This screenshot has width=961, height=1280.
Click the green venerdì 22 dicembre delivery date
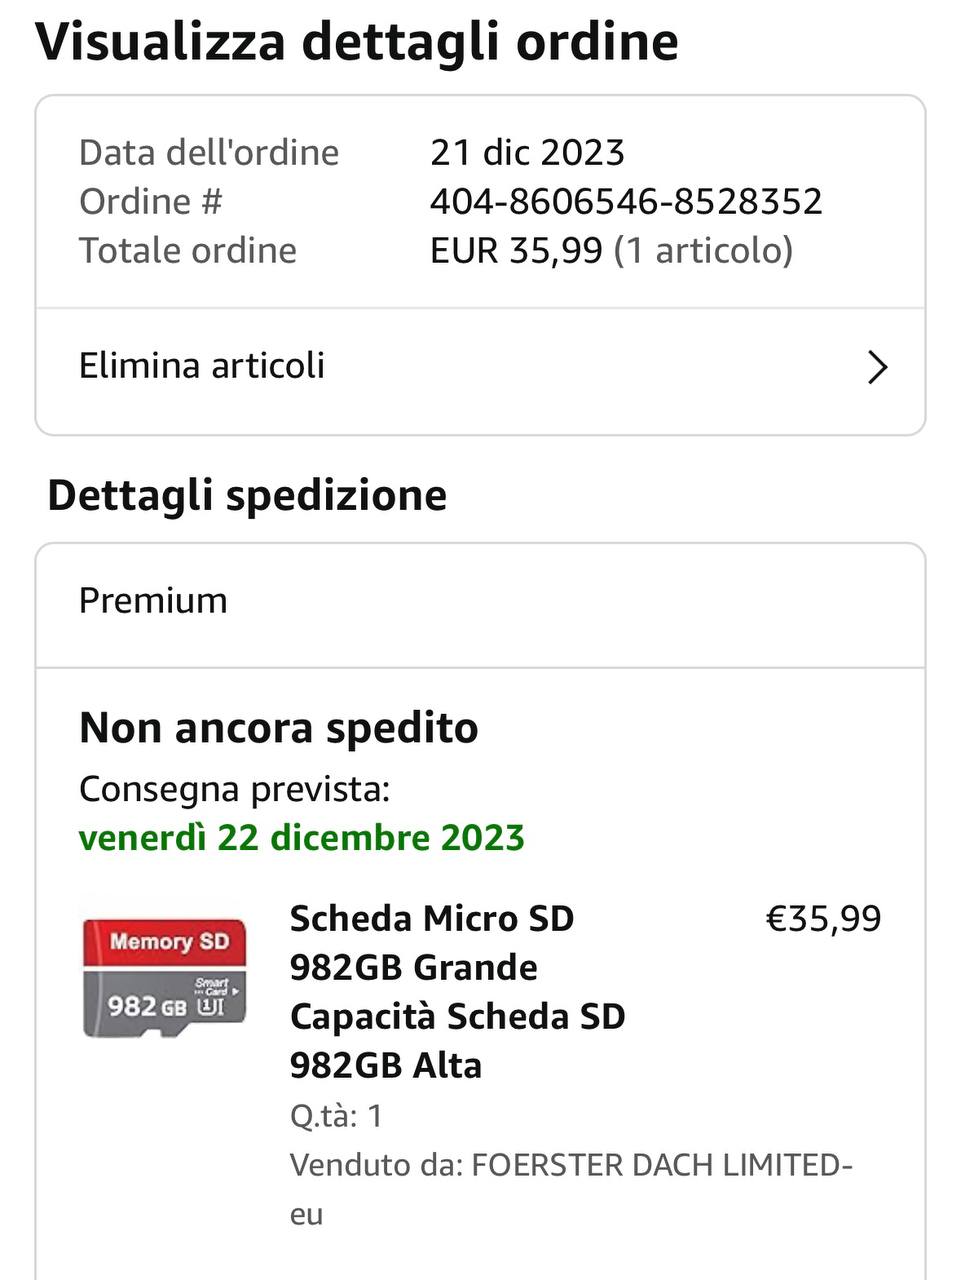(302, 838)
